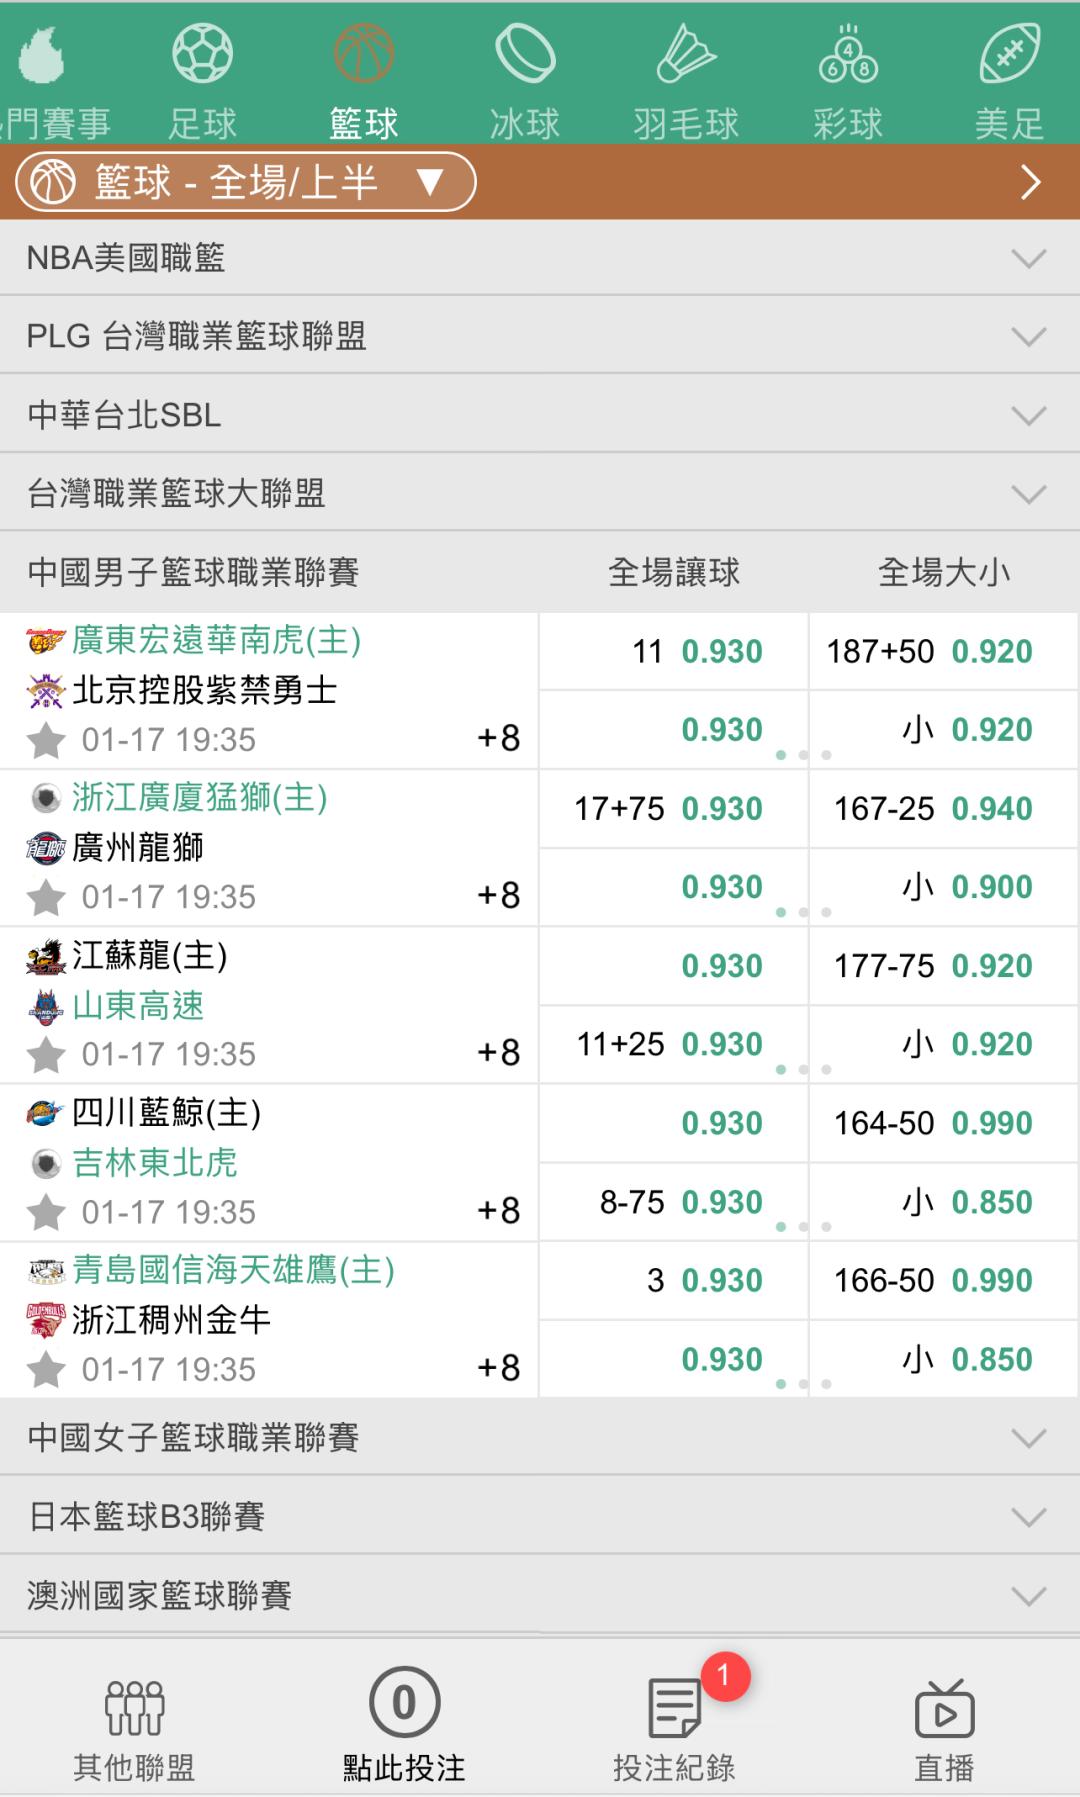The width and height of the screenshot is (1080, 1797).
Task: Tap the 羽毛球 badminton shuttlecock icon
Action: click(686, 55)
